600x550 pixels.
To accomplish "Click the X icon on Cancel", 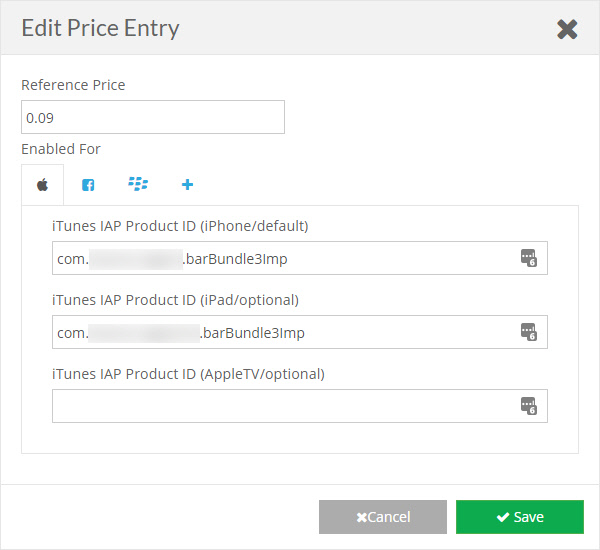I will [x=361, y=517].
